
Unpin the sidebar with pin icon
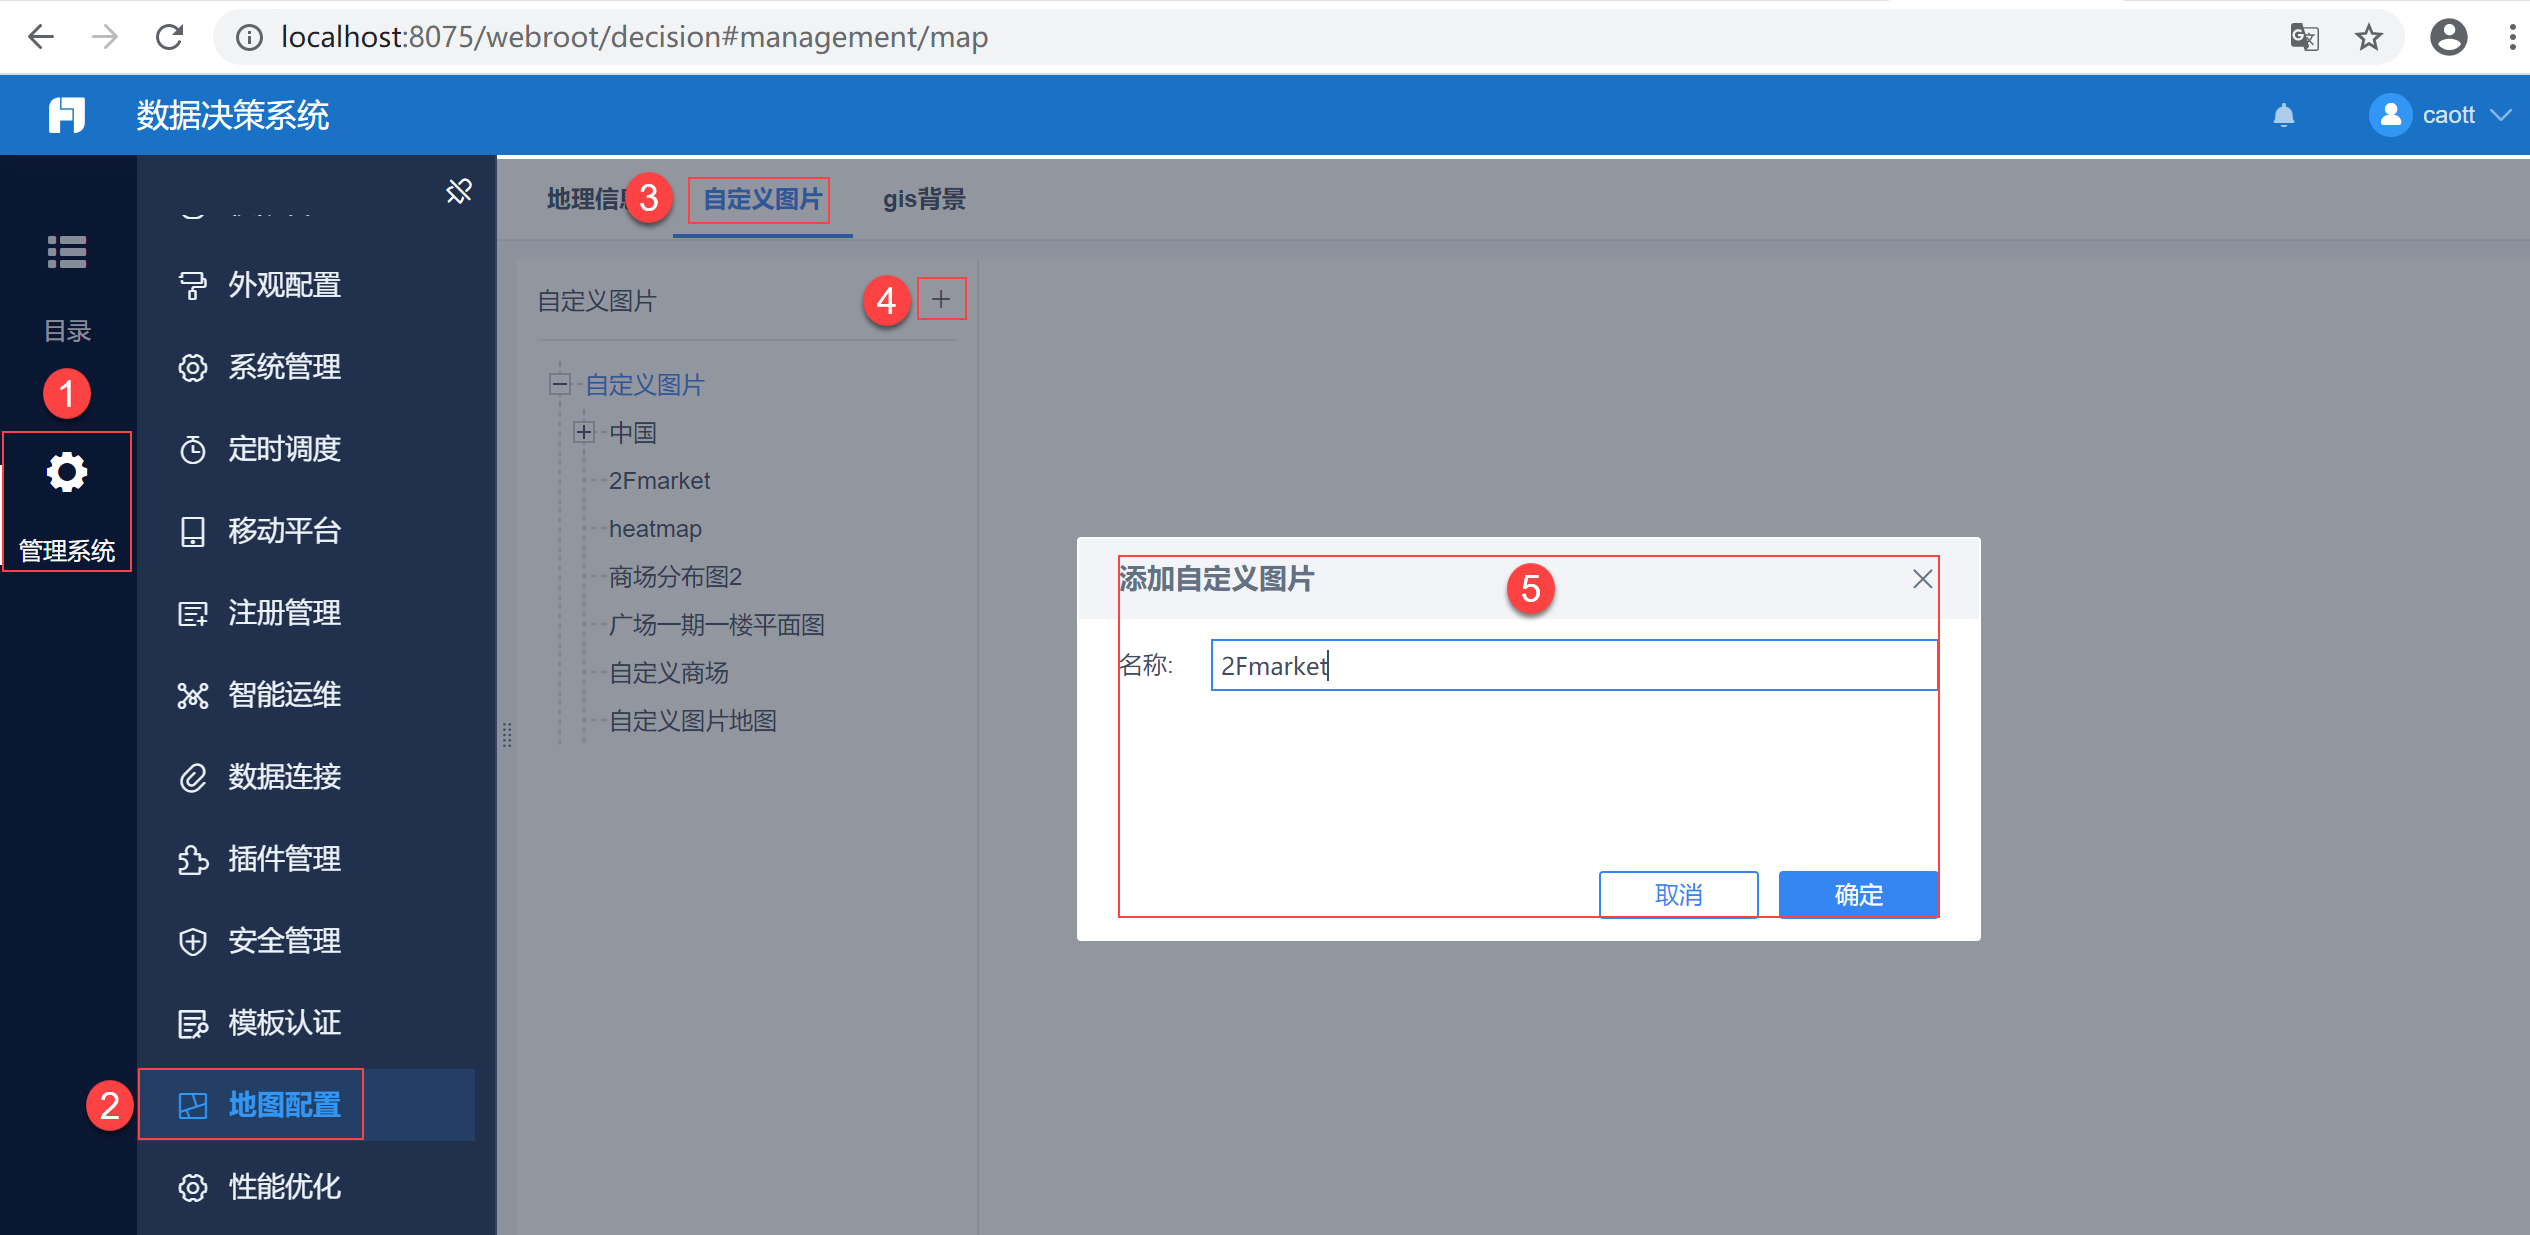pyautogui.click(x=459, y=191)
